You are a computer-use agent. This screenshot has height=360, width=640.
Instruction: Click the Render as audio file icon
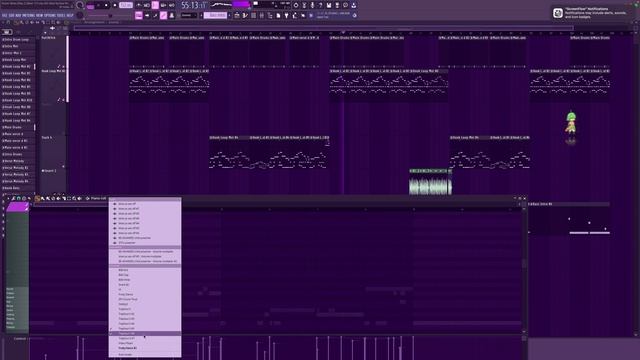337,6
